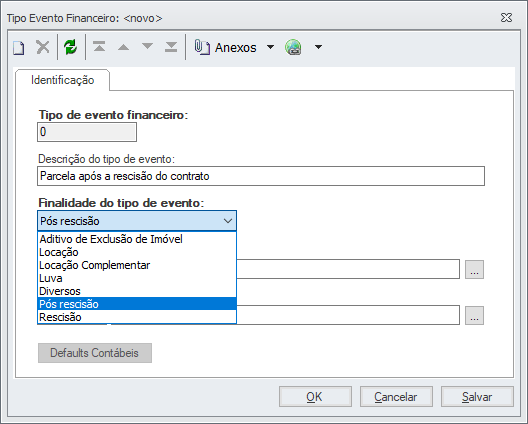
Task: Choose highlighted Pós rescisão list option
Action: 137,304
